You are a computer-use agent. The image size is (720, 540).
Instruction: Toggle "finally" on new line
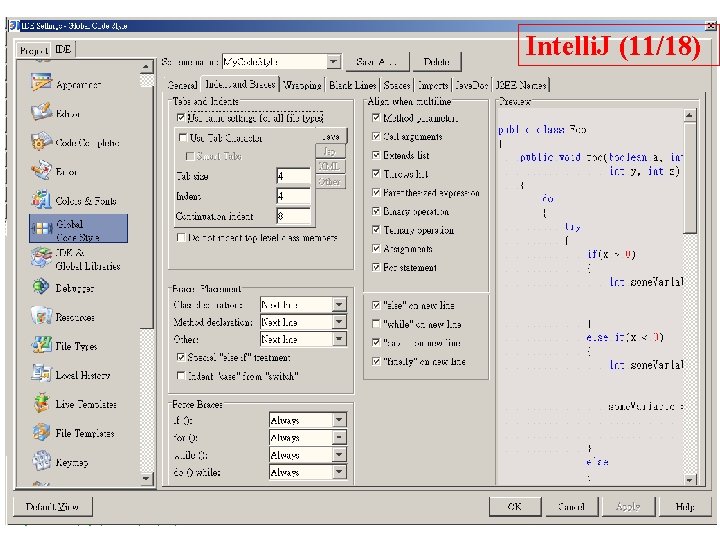click(x=376, y=361)
